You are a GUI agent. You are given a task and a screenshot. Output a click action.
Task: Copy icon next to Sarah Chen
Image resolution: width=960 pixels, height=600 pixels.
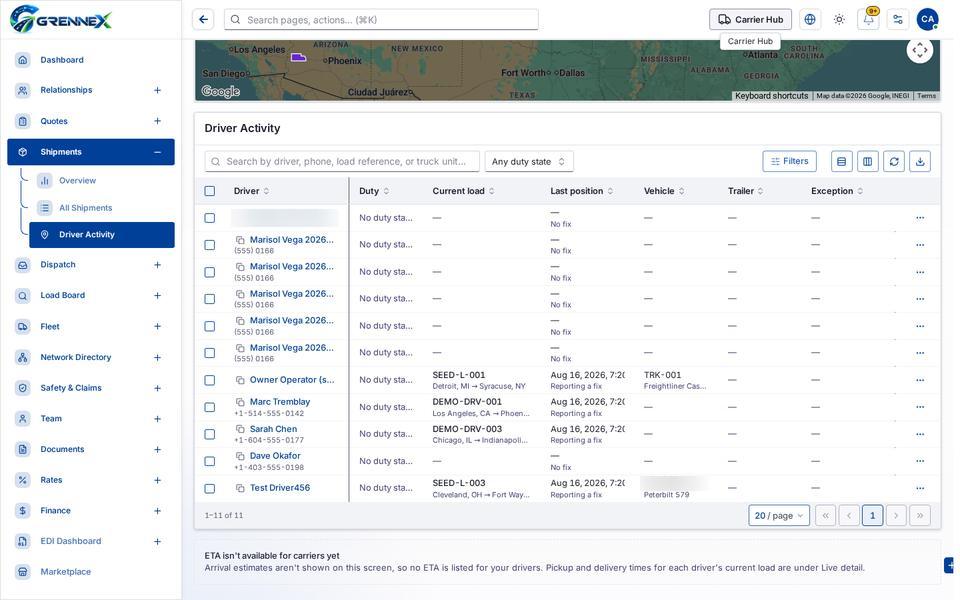pos(241,429)
